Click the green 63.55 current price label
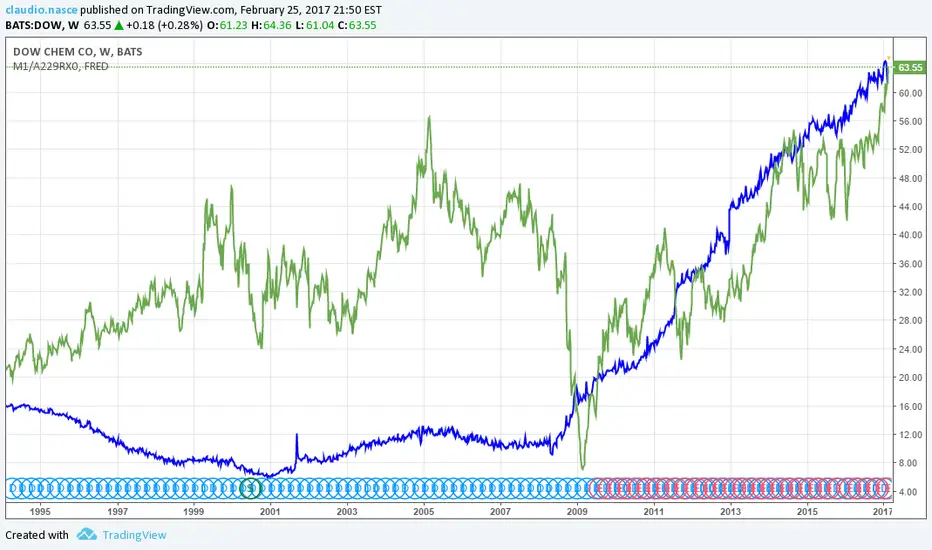 click(909, 67)
